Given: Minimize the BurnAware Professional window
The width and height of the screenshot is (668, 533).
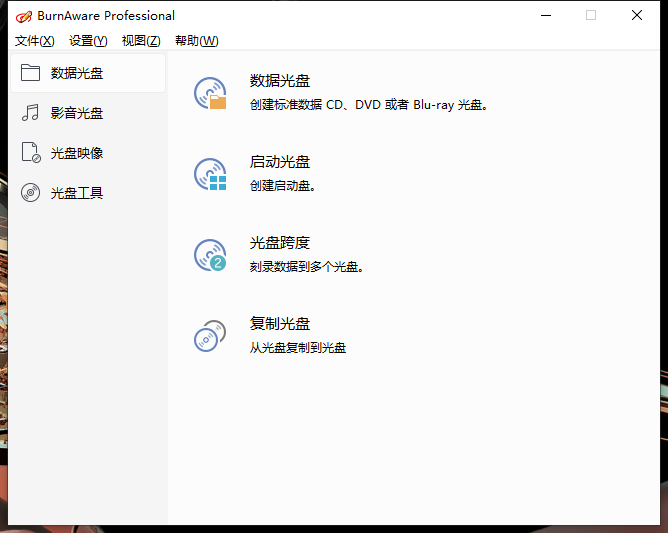Looking at the screenshot, I should [x=546, y=15].
